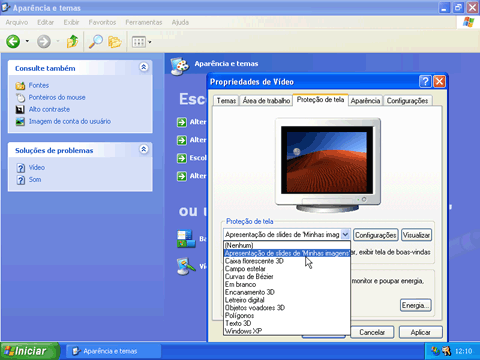Switch to the Aparência tab
480x360 pixels.
point(365,101)
